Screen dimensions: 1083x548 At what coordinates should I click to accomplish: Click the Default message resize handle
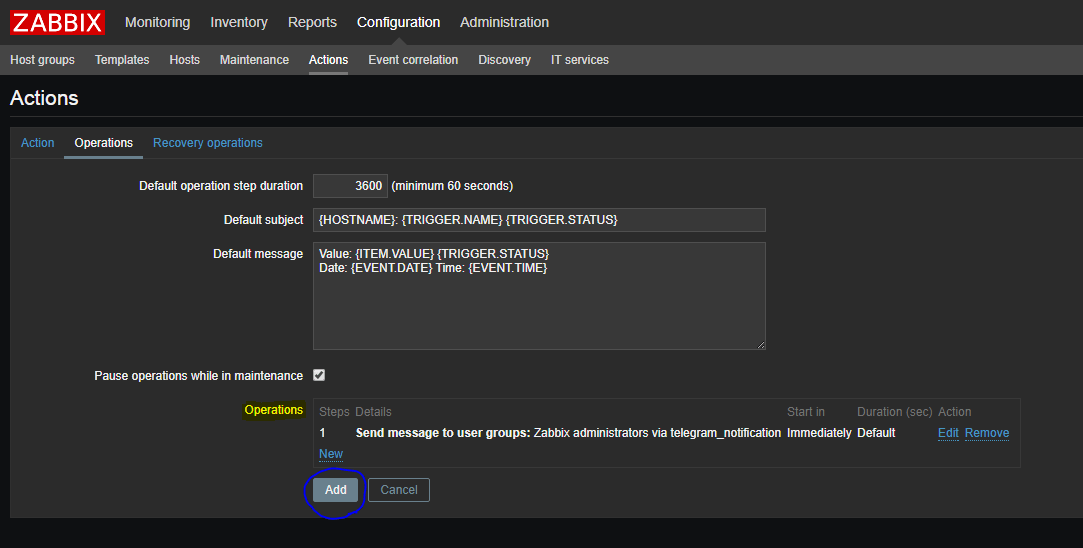click(760, 344)
